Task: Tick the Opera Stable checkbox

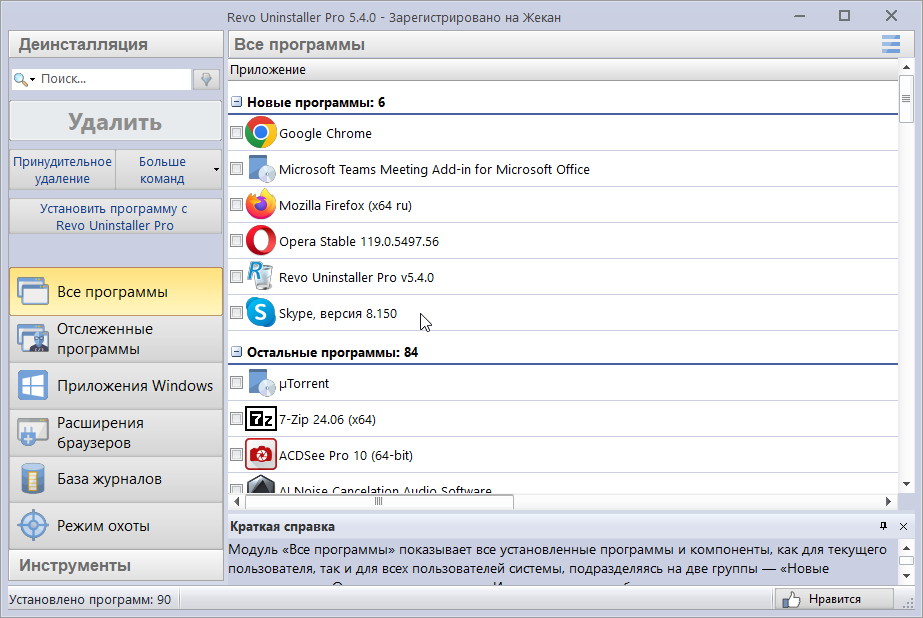Action: pos(236,240)
